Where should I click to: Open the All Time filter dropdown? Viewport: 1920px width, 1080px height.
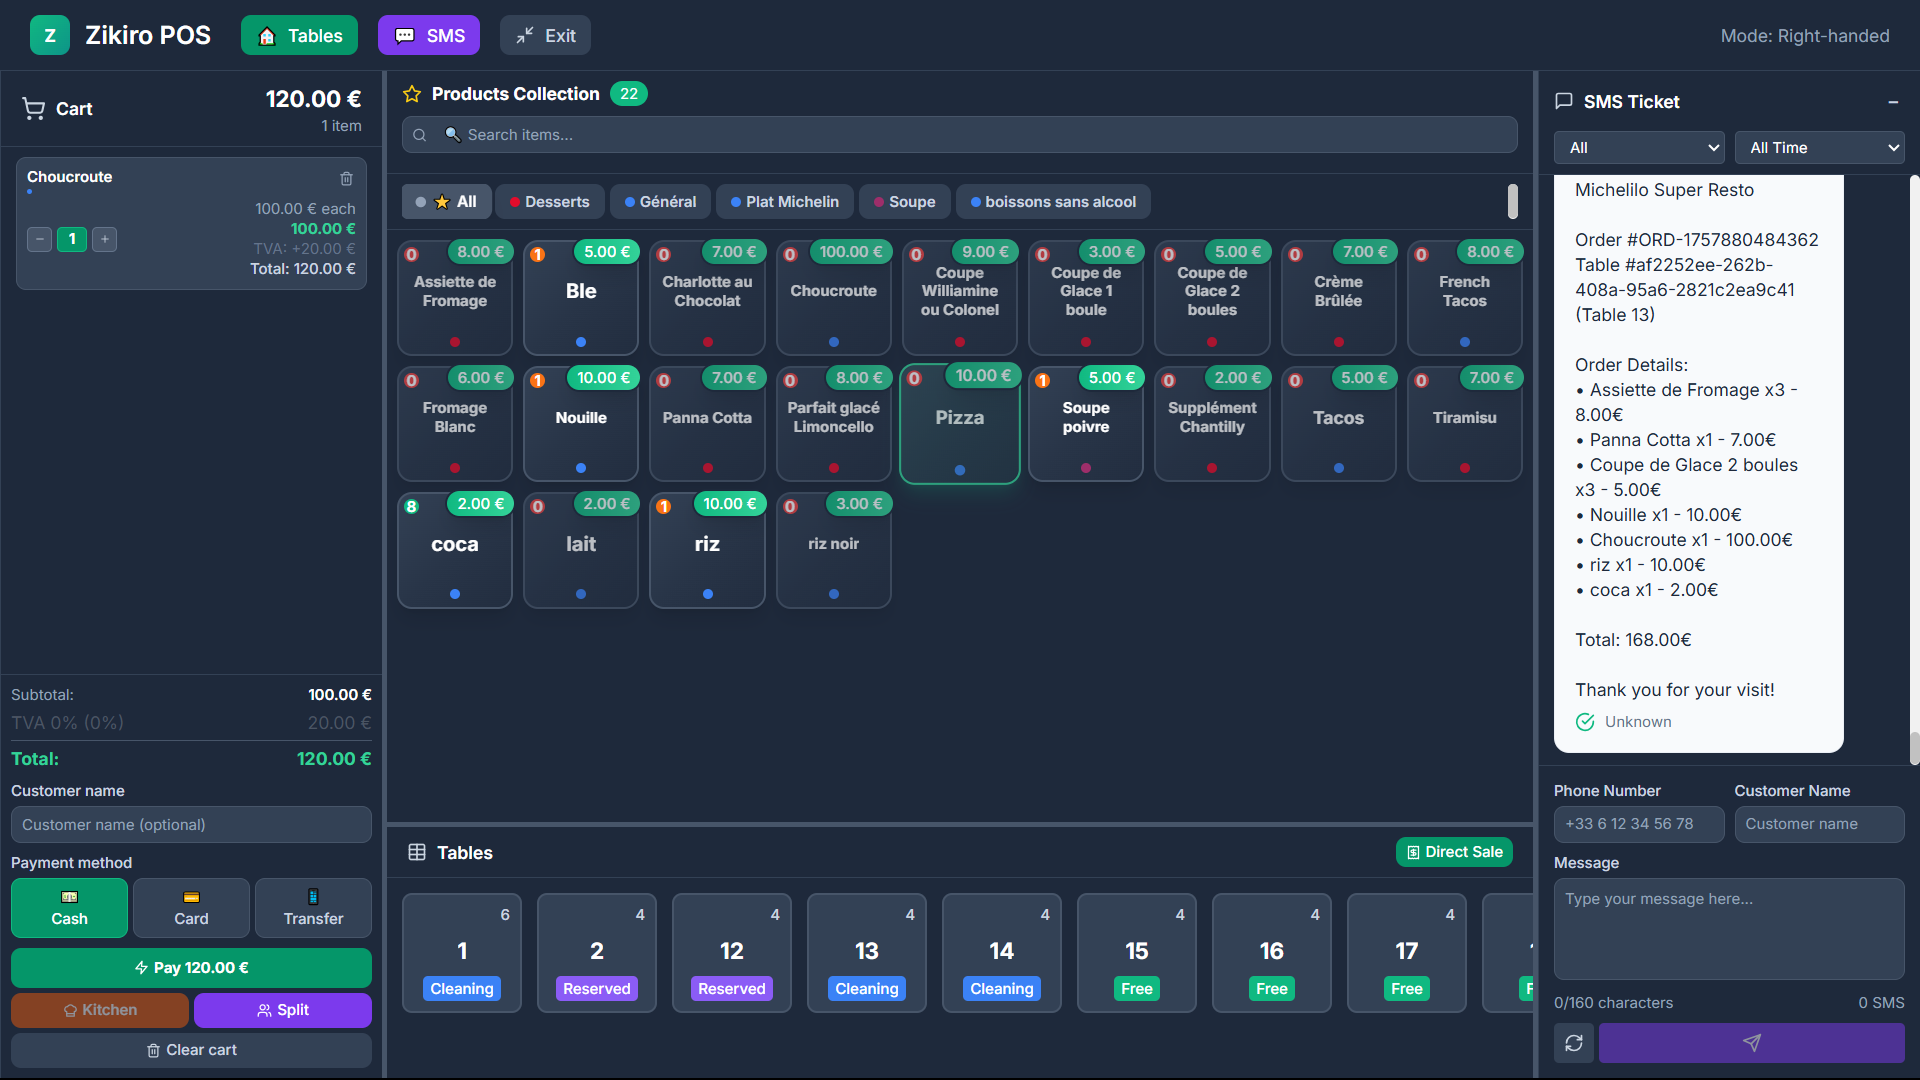click(x=1819, y=148)
